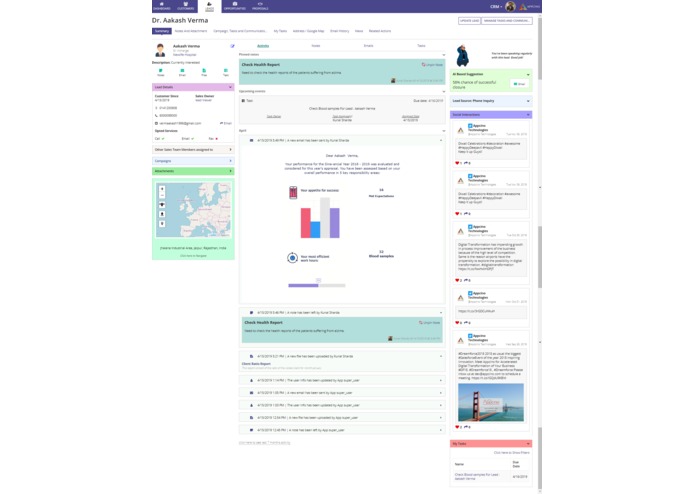Viewport: 695px width, 494px height.
Task: Click the envelope icon beside the Gmail address
Action: pyautogui.click(x=156, y=123)
